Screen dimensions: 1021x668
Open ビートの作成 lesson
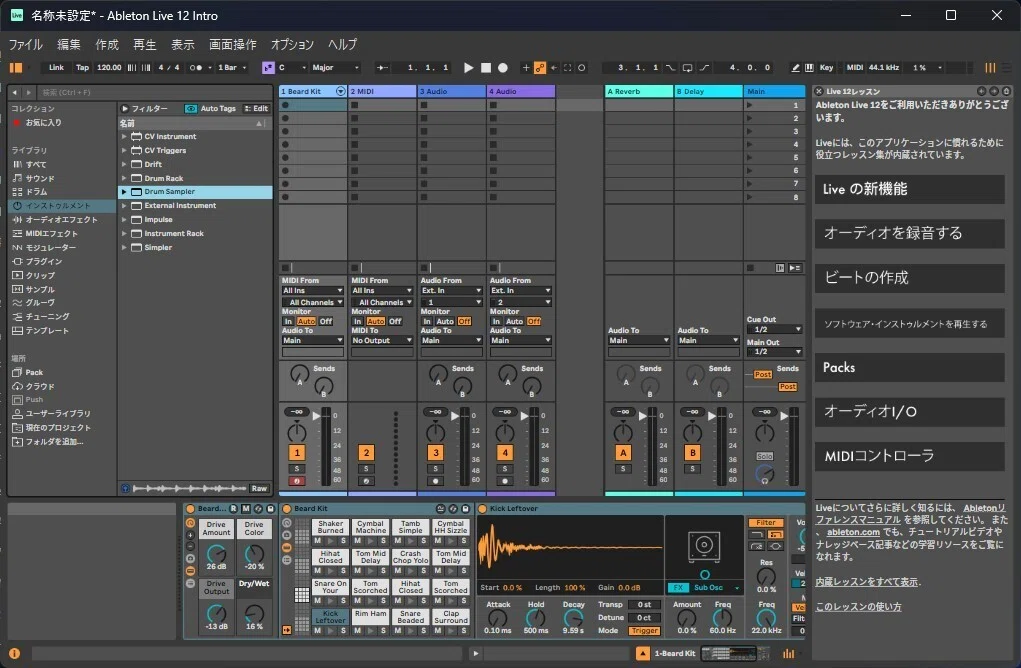tap(910, 278)
